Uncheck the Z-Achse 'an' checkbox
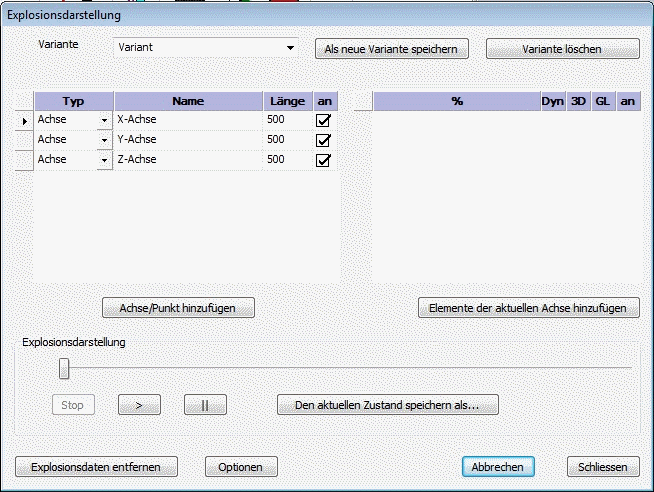 click(x=323, y=161)
